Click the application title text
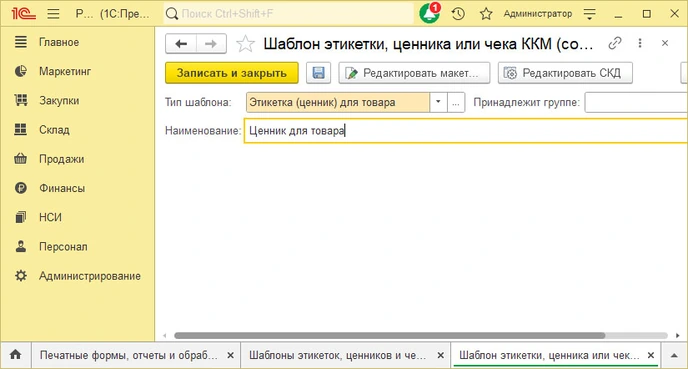Screen dimensions: 688x369 [112, 14]
